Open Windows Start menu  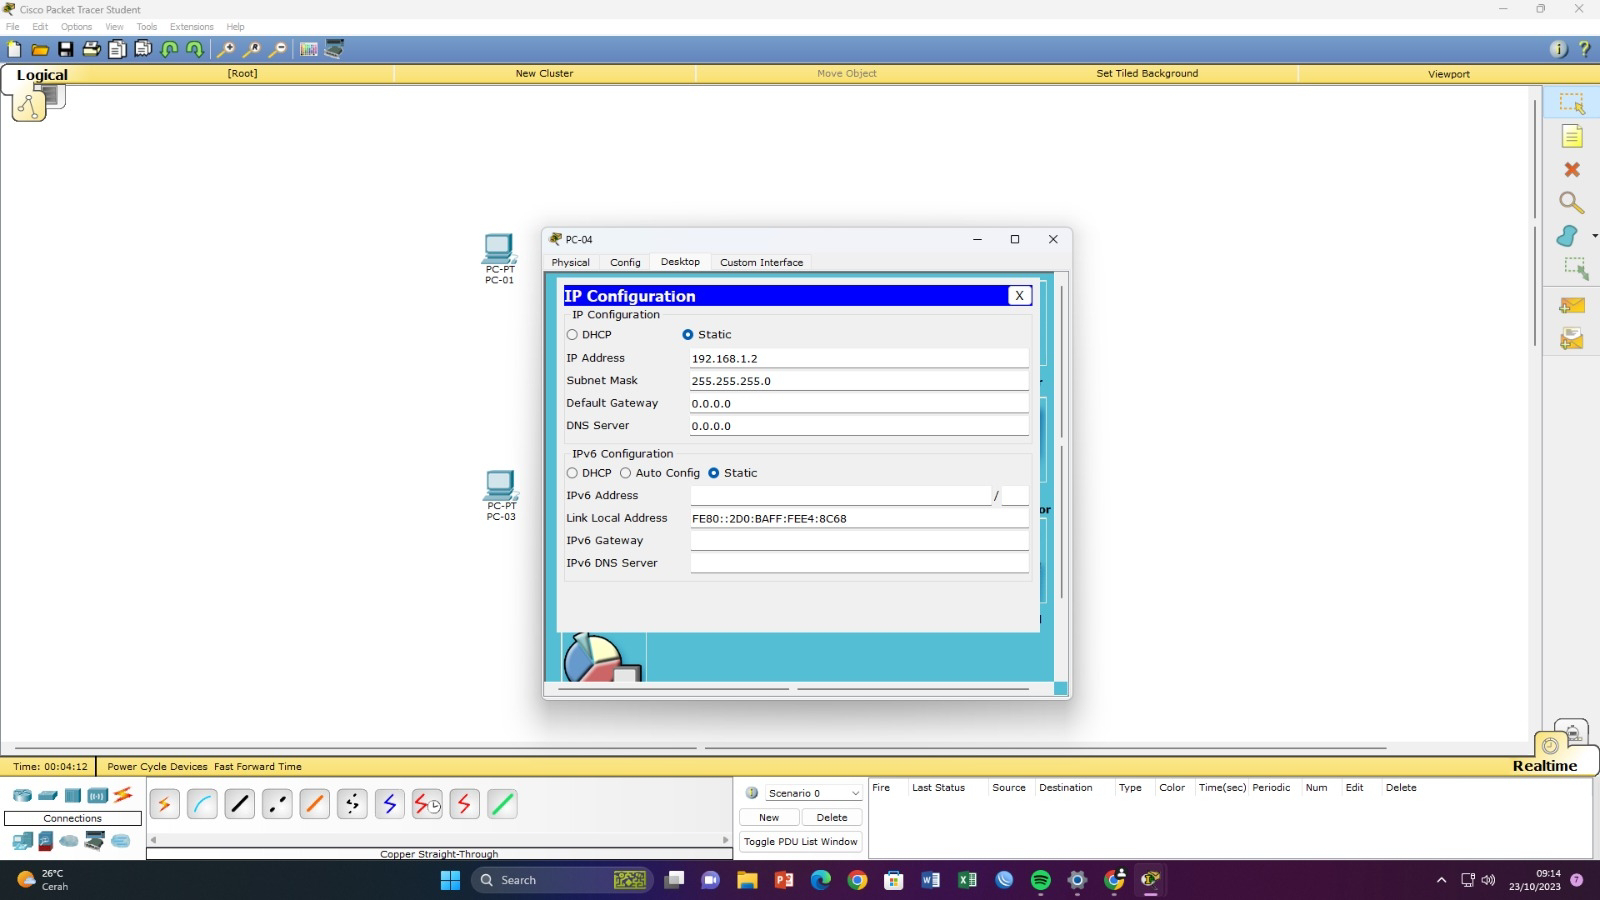pyautogui.click(x=450, y=880)
